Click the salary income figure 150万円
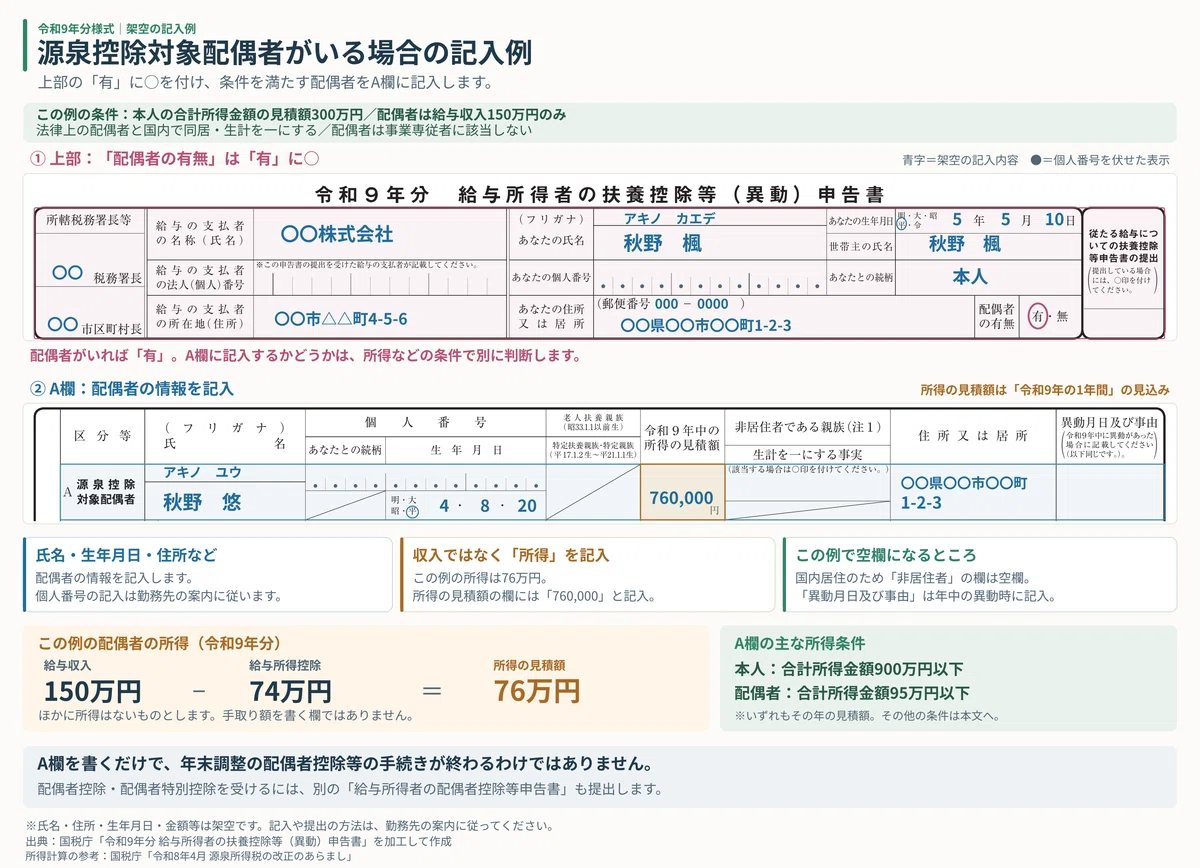Screen dimensions: 1200x868 pyautogui.click(x=92, y=691)
